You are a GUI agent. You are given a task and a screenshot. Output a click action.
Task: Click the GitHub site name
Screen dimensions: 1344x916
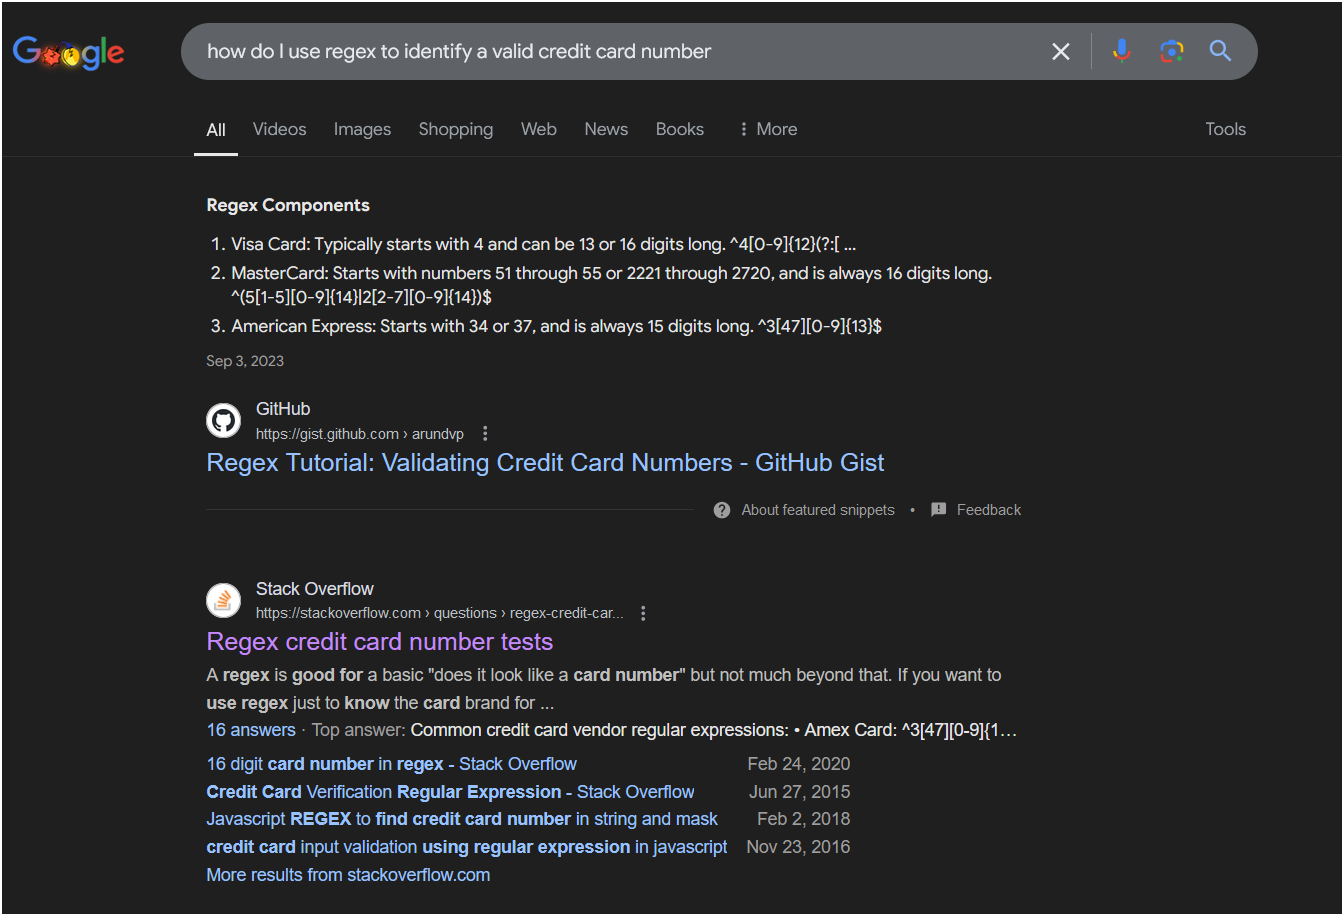click(283, 409)
